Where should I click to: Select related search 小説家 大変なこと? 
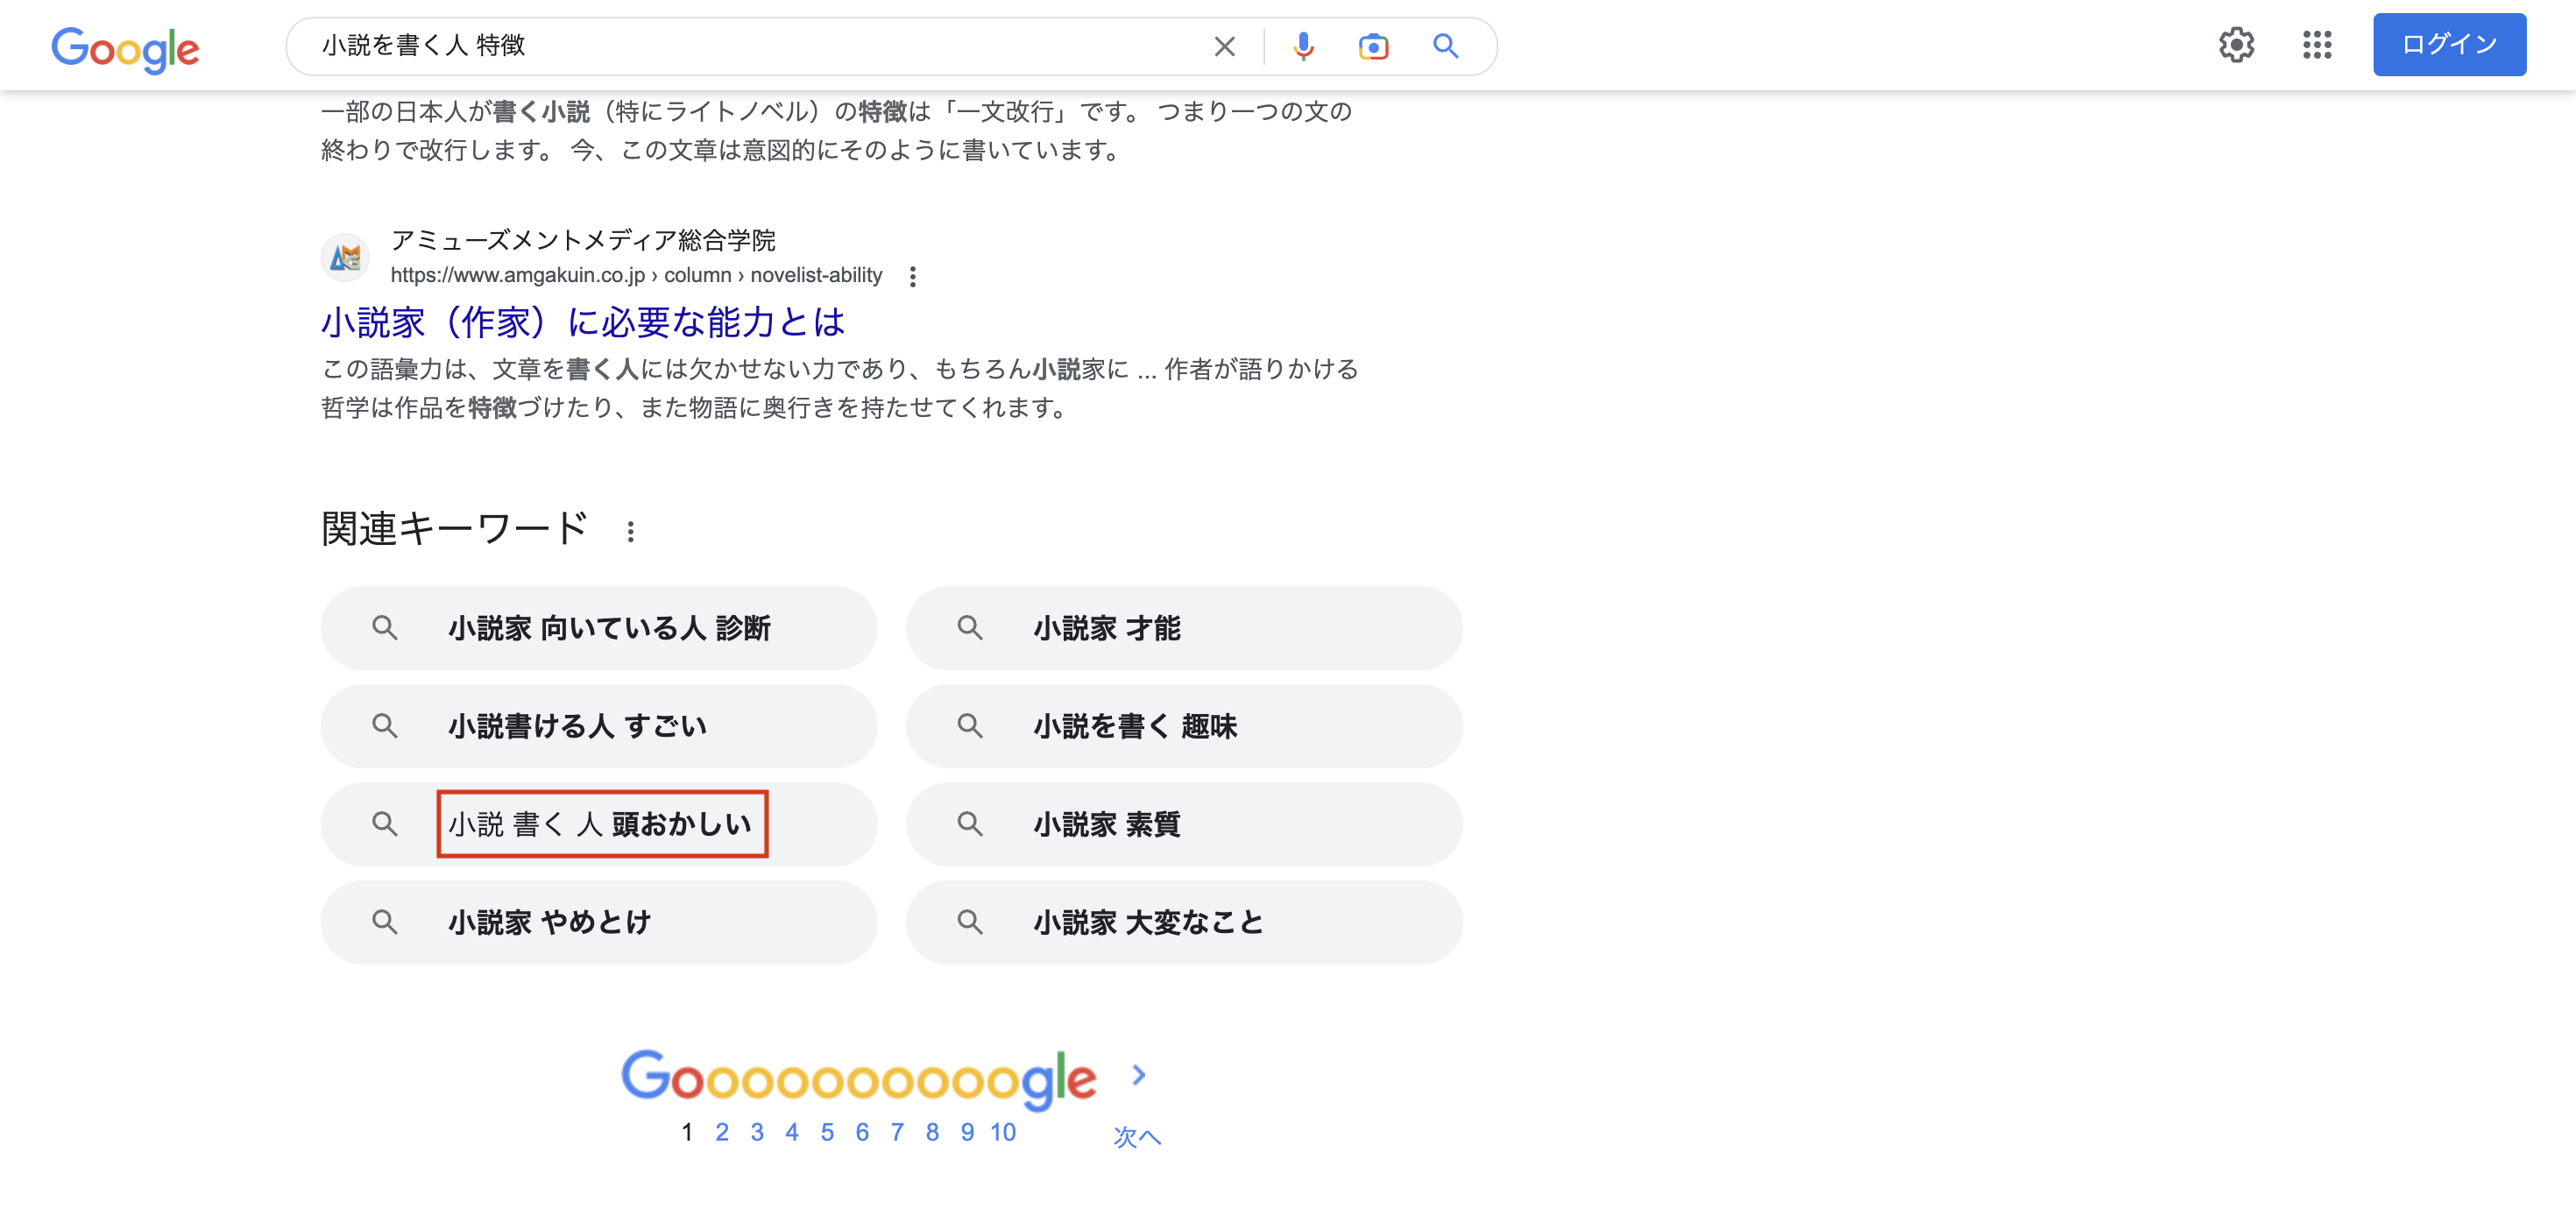1184,922
